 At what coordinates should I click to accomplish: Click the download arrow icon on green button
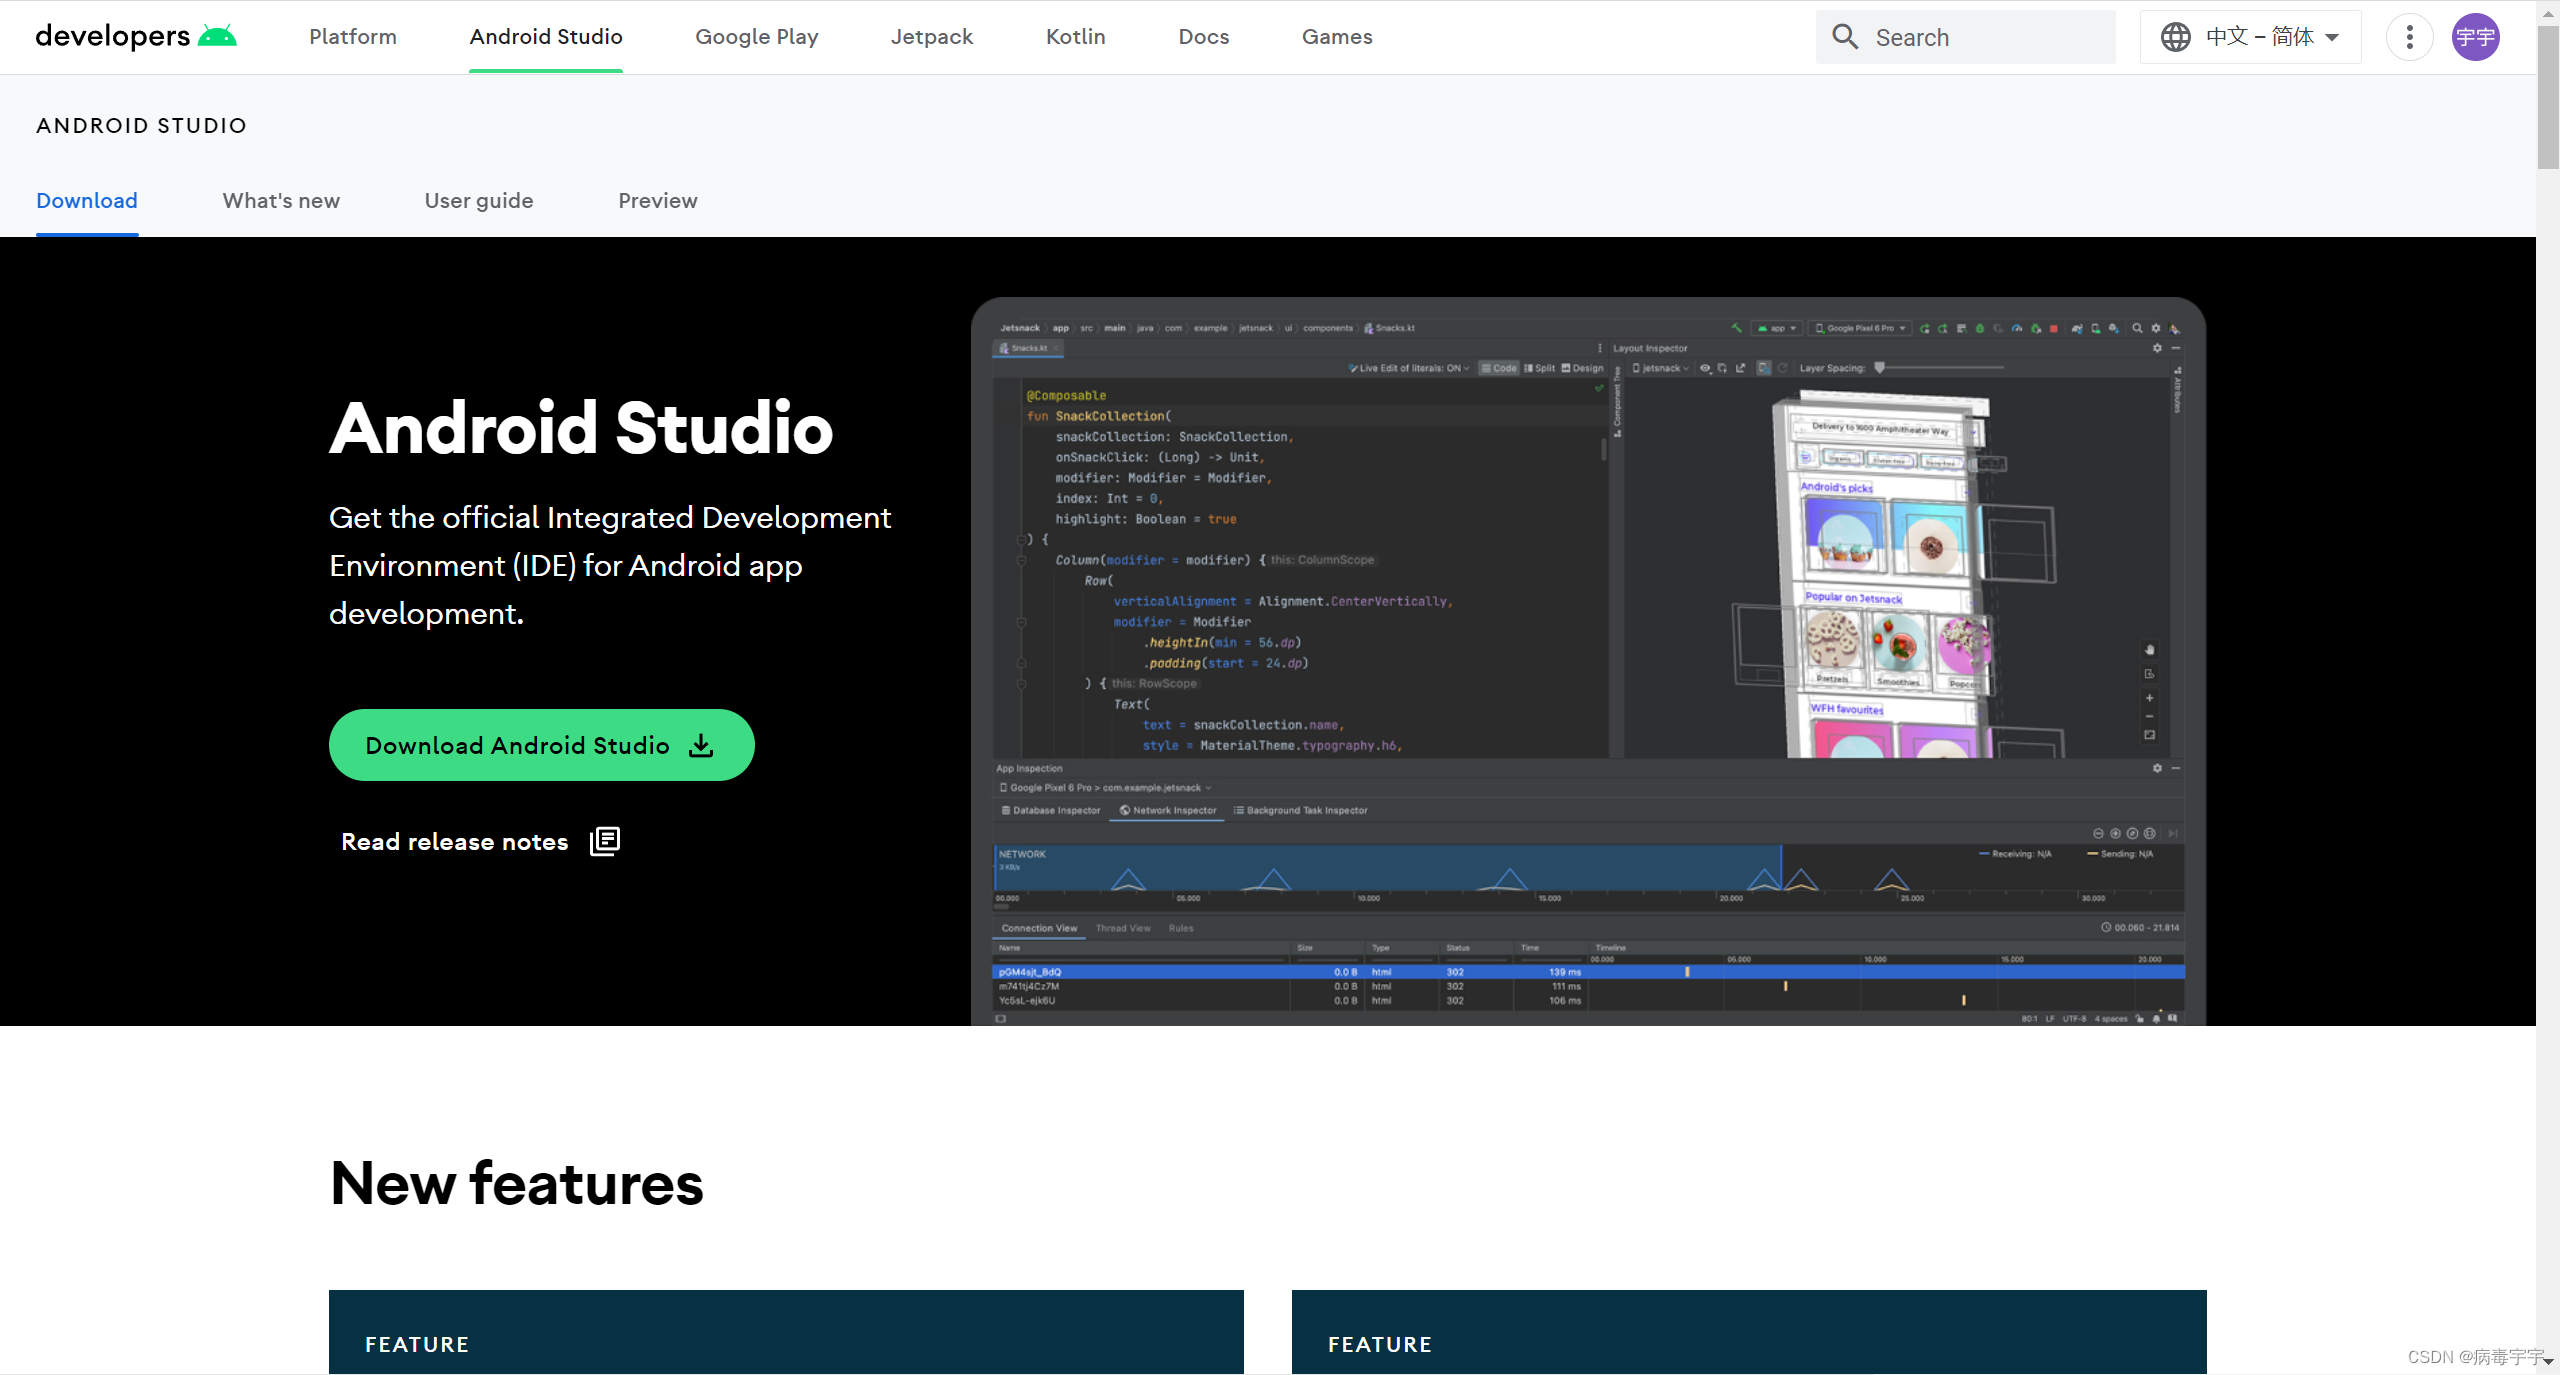702,745
